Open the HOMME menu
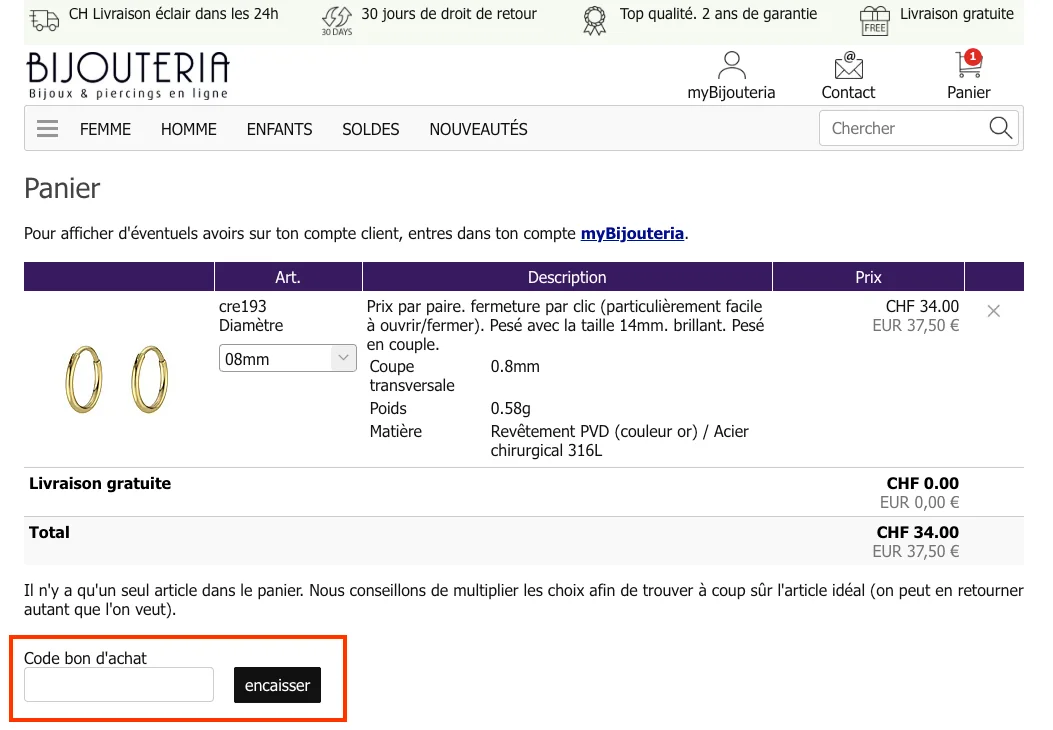Viewport: 1053px width, 730px height. point(189,129)
